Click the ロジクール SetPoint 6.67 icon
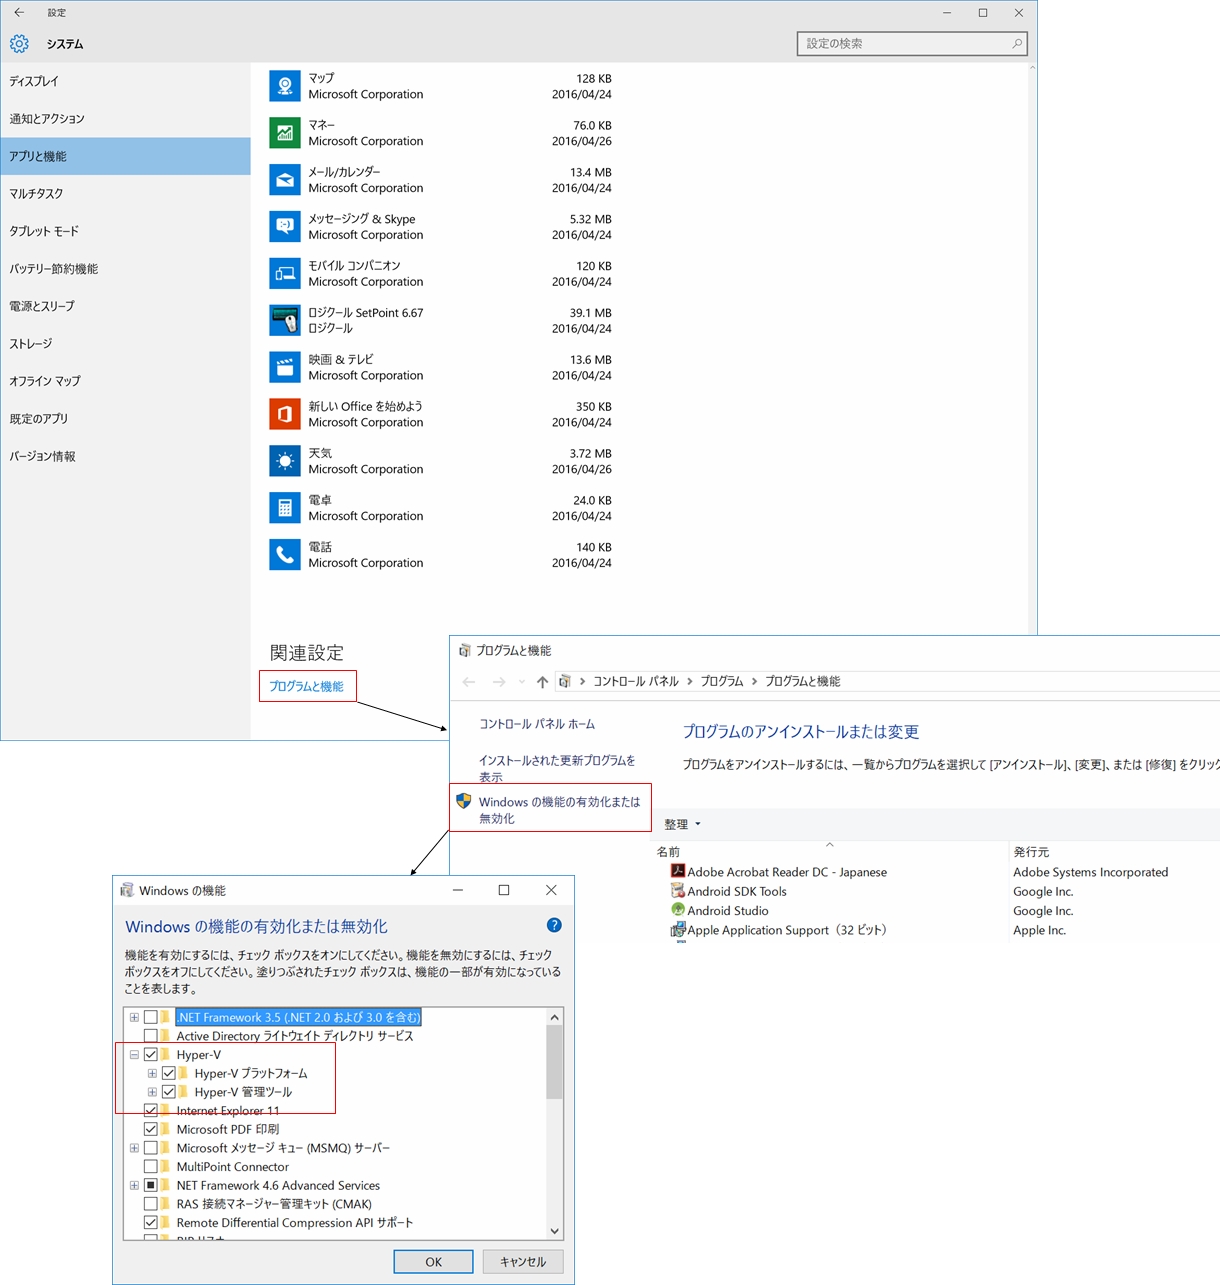Screen dimensions: 1220x1285 [285, 320]
